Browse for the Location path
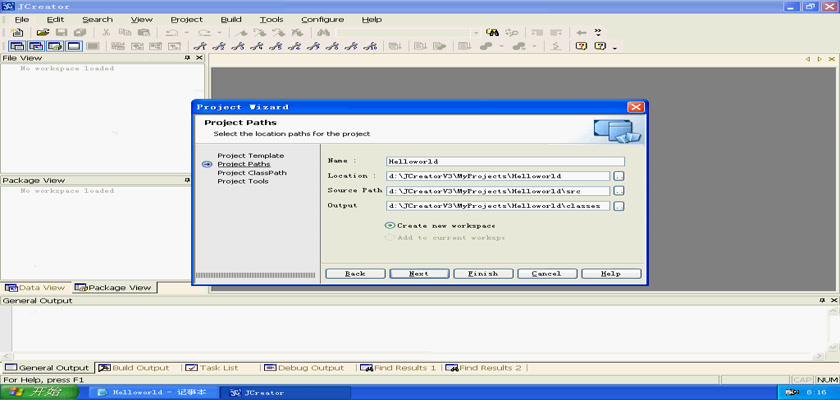Image resolution: width=840 pixels, height=400 pixels. point(619,176)
